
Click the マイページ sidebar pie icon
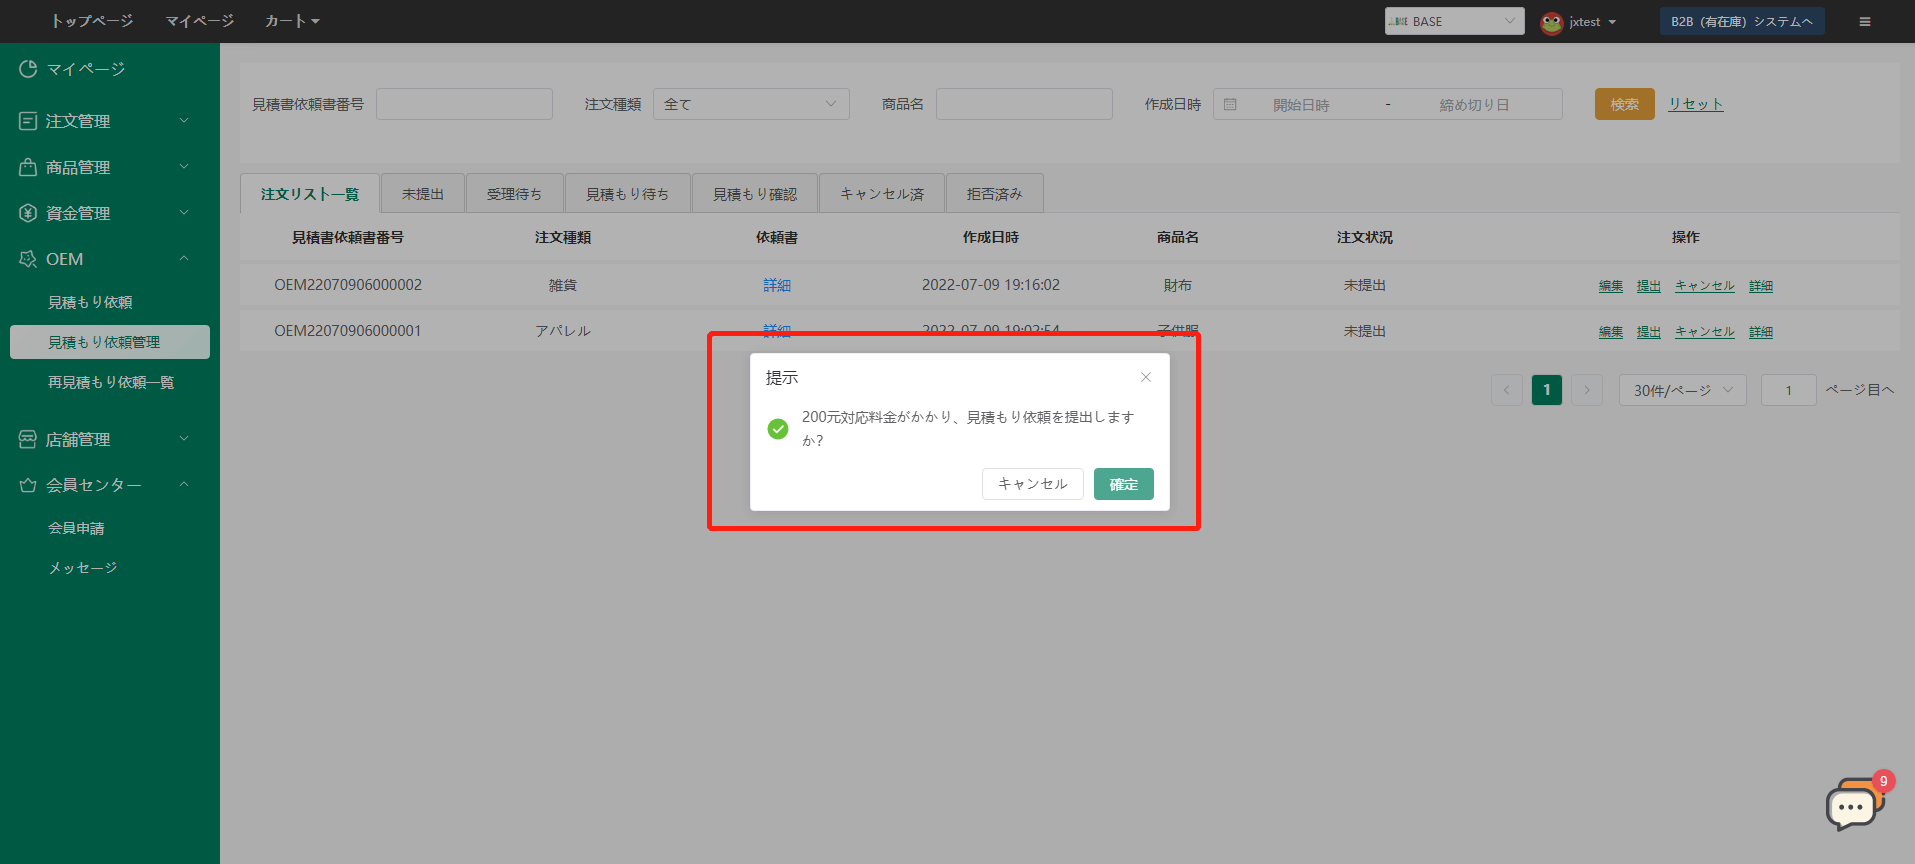(x=28, y=69)
